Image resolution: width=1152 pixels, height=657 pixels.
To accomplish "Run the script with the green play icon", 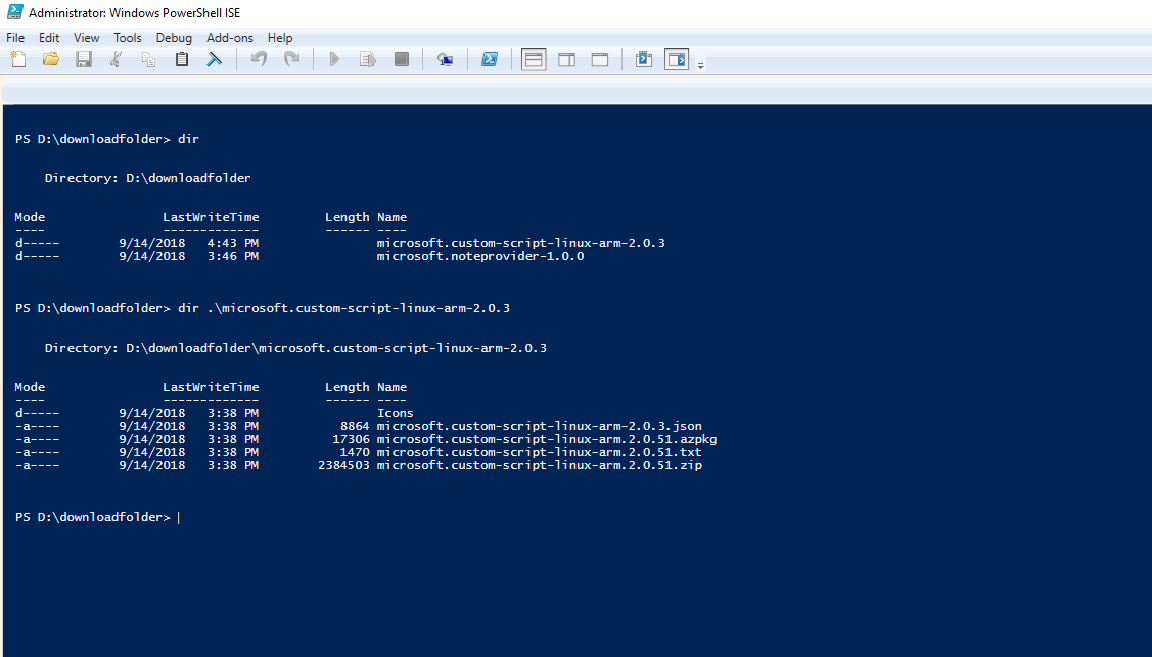I will pos(334,60).
